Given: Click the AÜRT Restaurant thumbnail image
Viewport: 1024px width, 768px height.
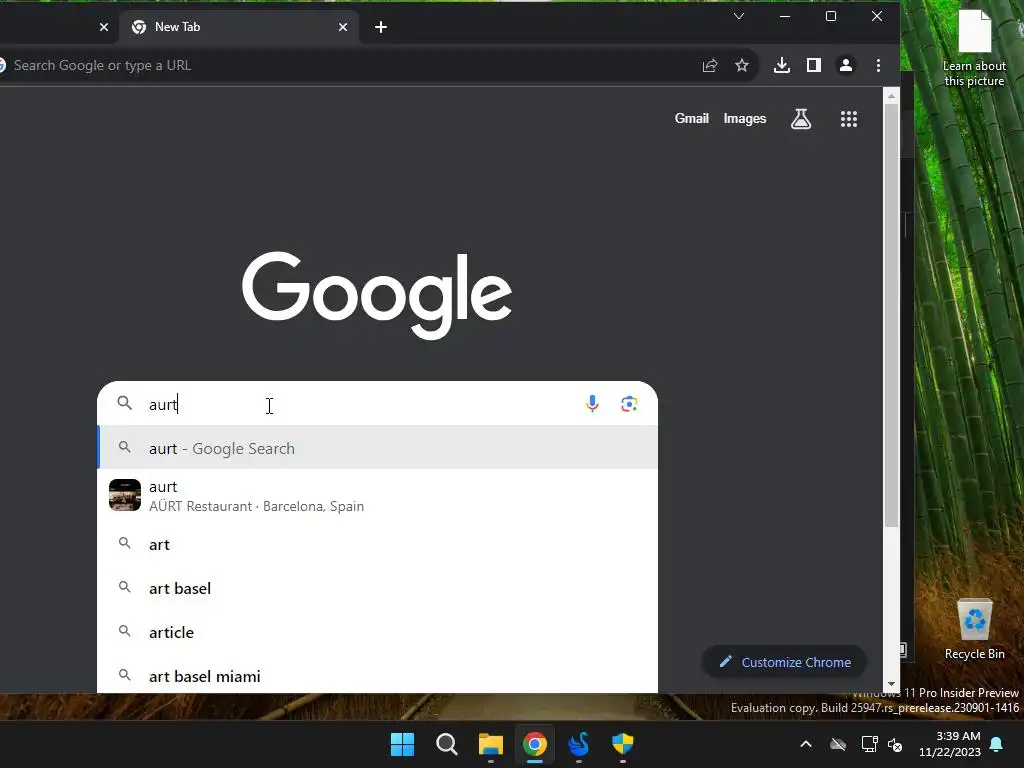Looking at the screenshot, I should click(x=125, y=494).
